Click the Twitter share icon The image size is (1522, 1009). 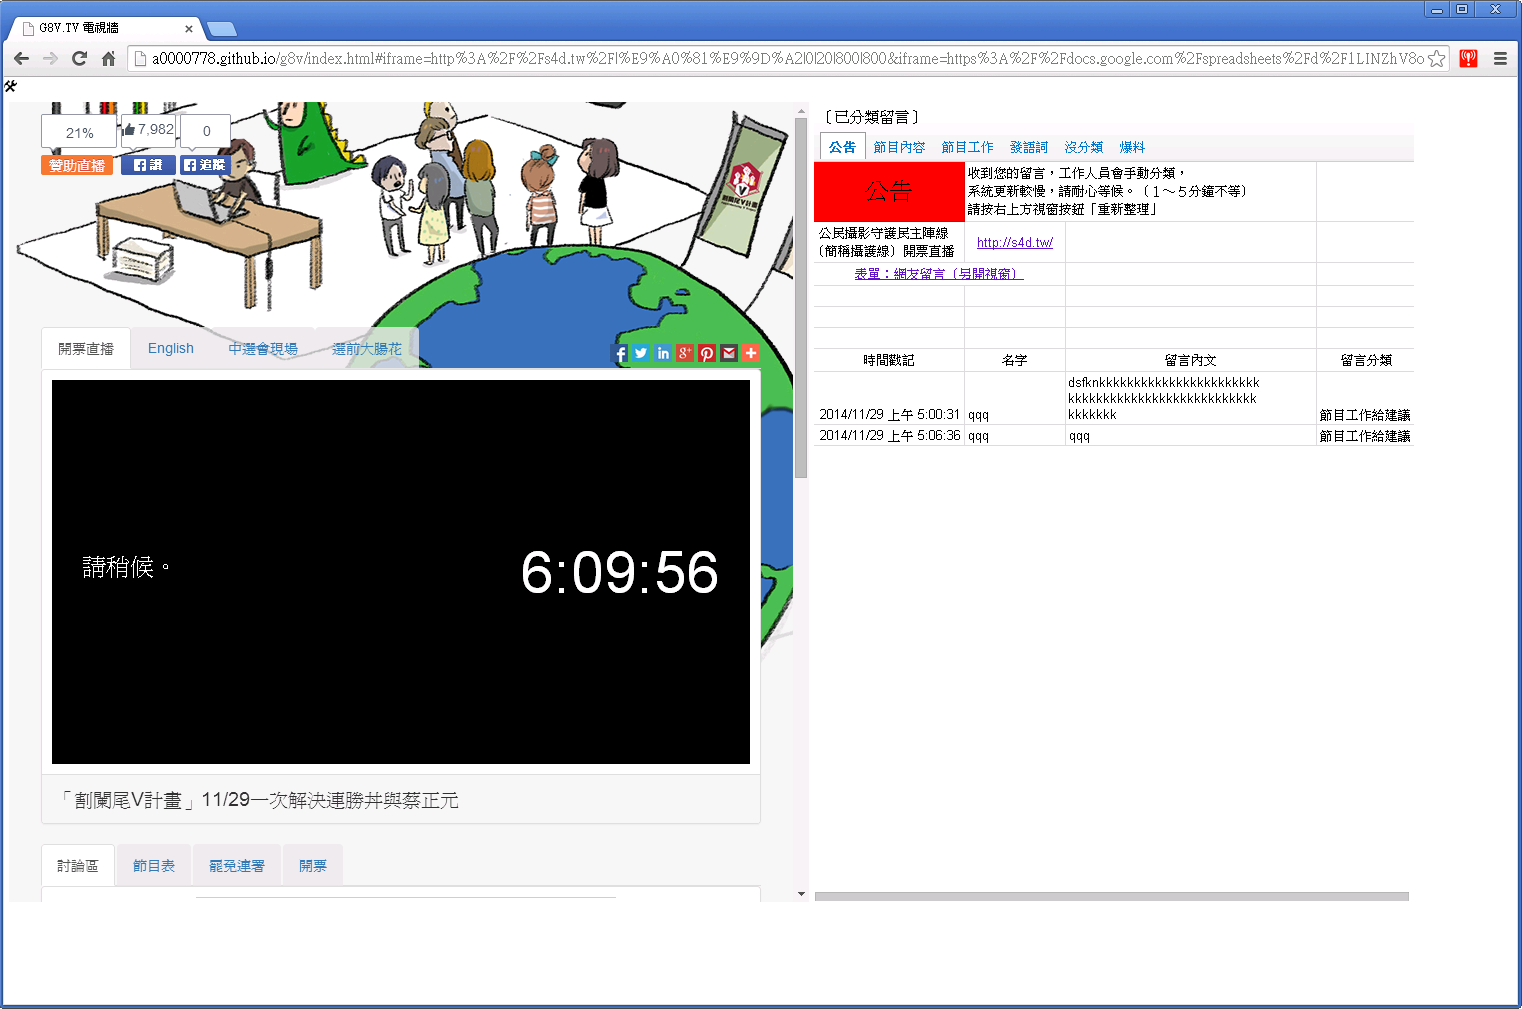641,353
